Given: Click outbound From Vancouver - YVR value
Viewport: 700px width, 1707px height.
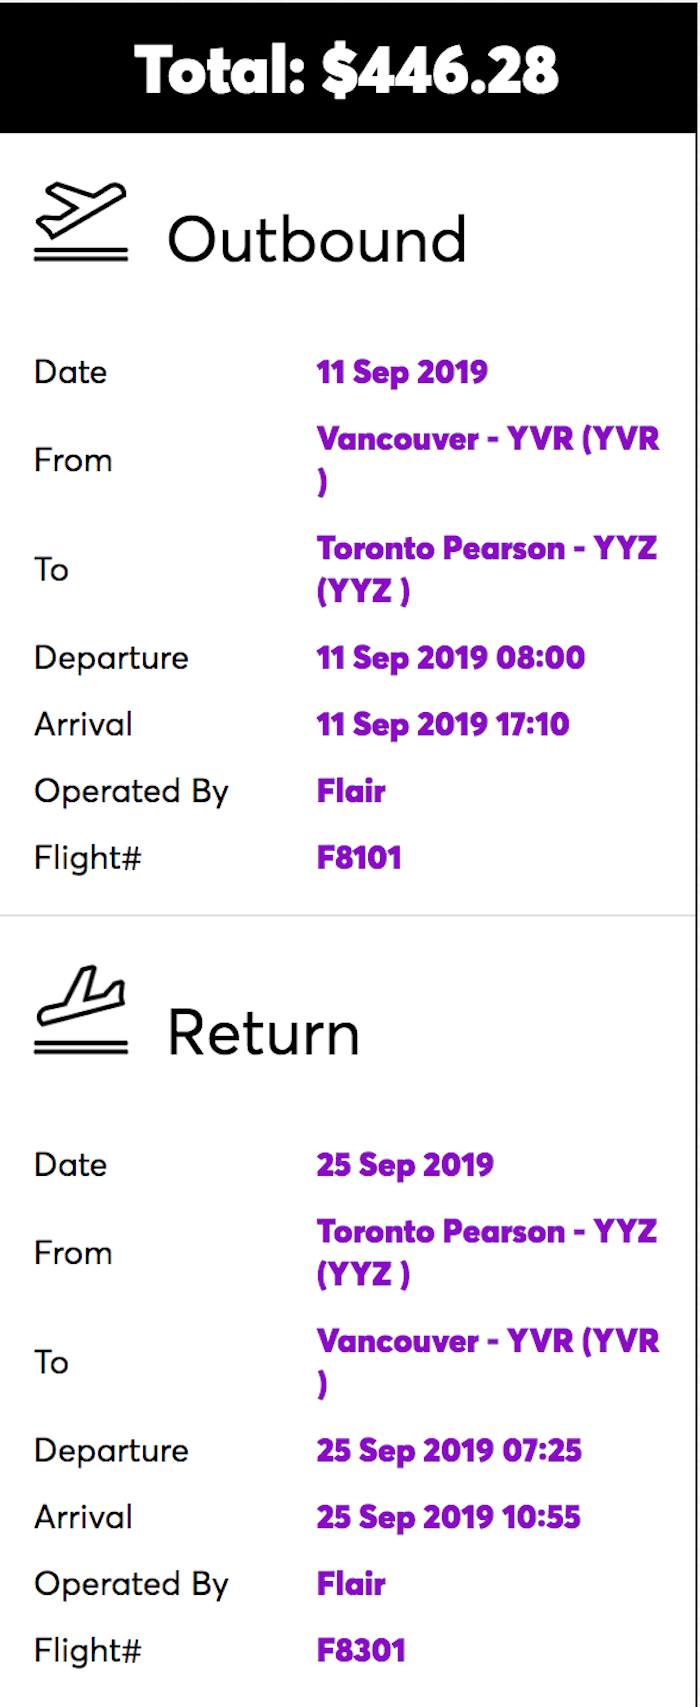Looking at the screenshot, I should pyautogui.click(x=488, y=460).
